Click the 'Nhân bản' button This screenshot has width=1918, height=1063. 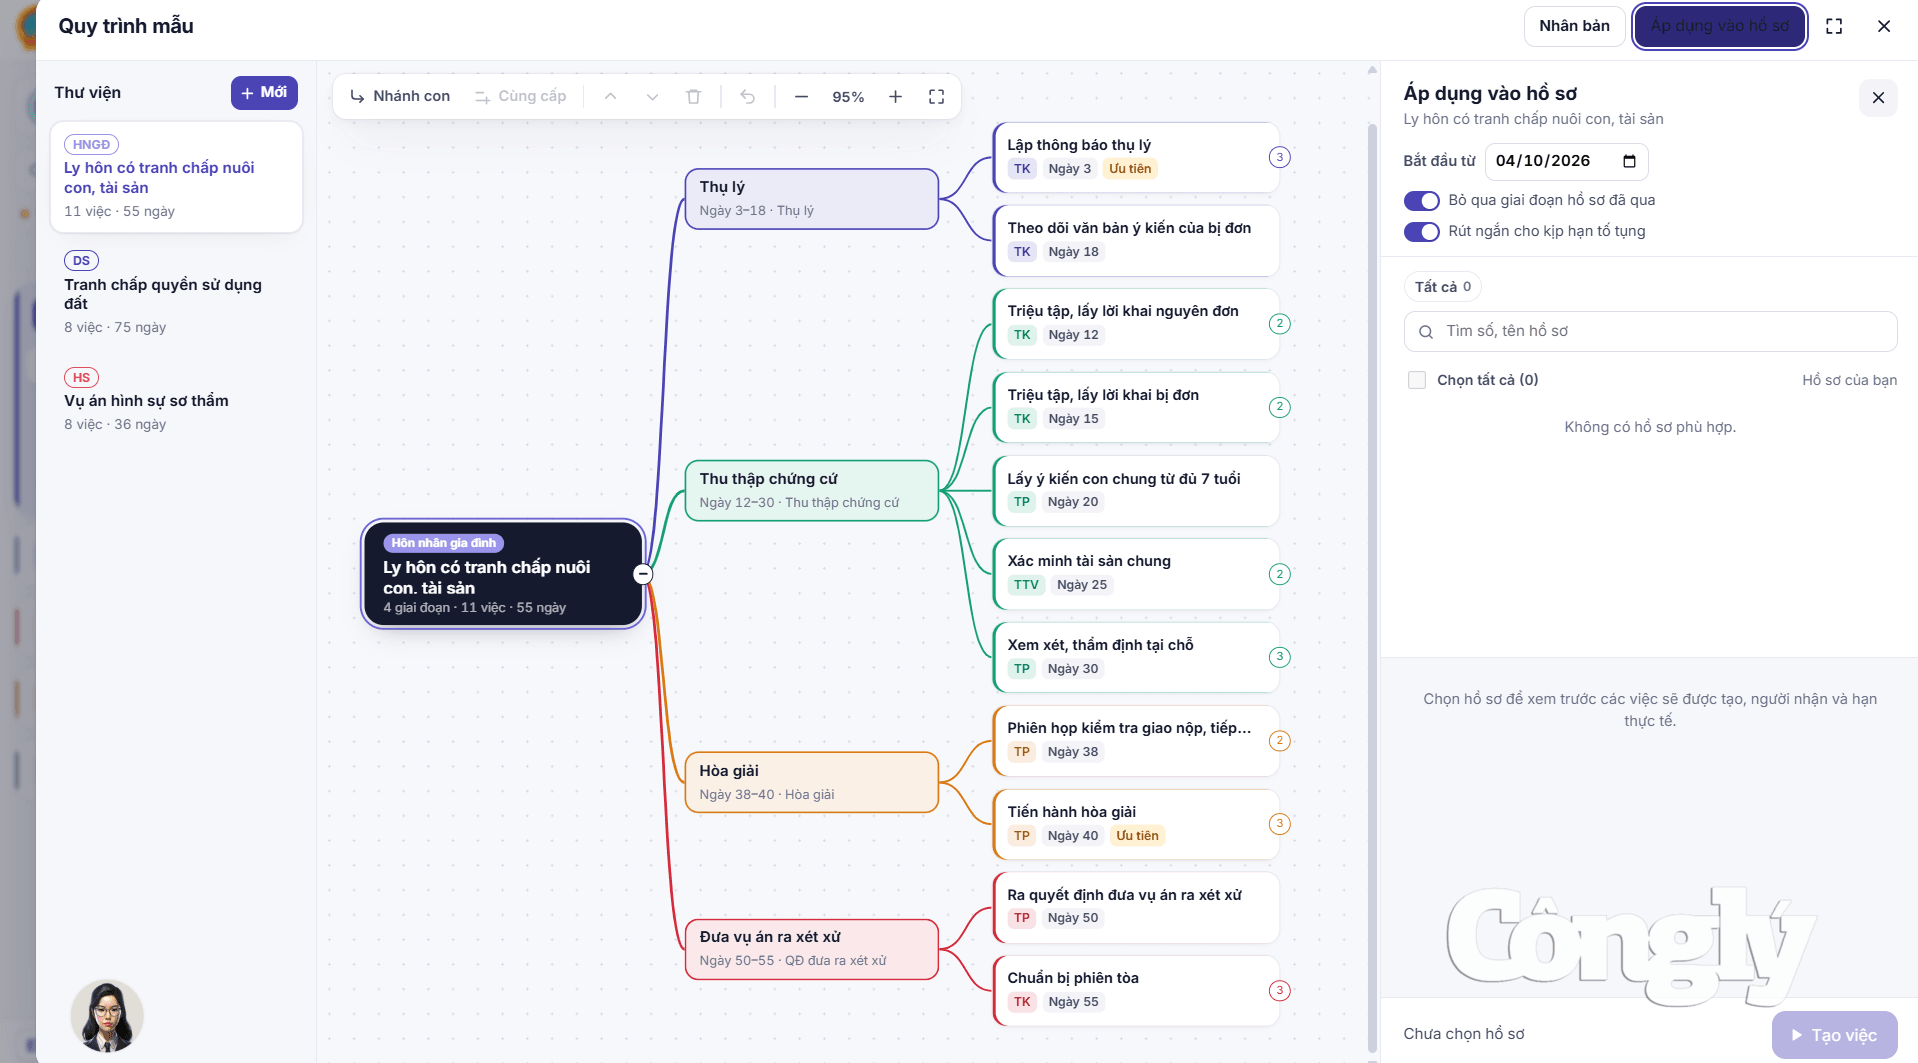[1574, 26]
